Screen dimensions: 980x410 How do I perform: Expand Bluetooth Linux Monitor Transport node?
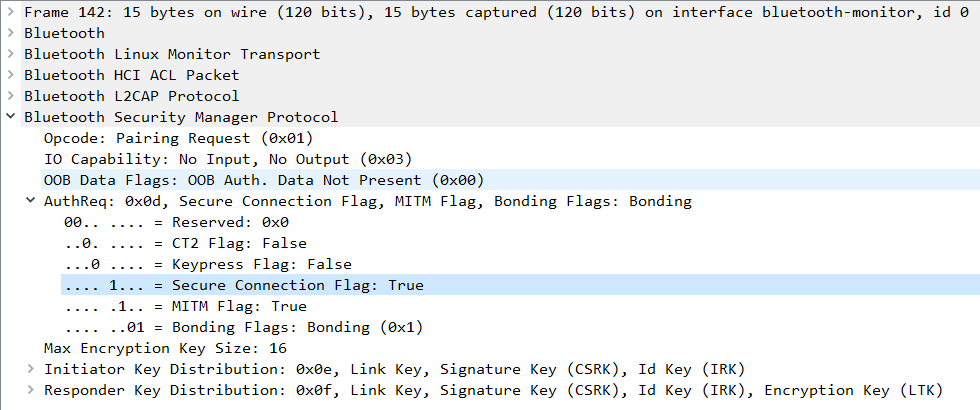pos(11,54)
